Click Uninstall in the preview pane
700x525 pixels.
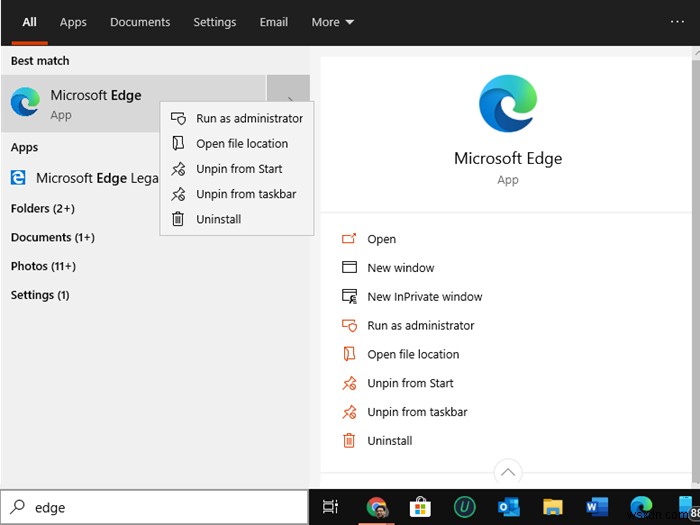390,441
